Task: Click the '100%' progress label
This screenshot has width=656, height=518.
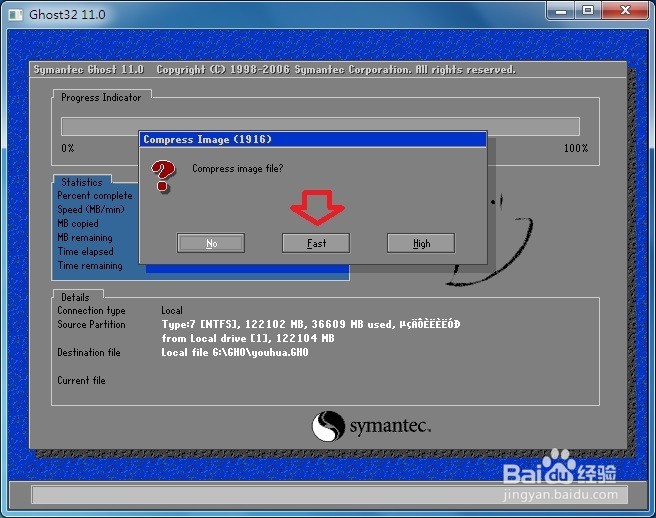Action: [x=576, y=148]
